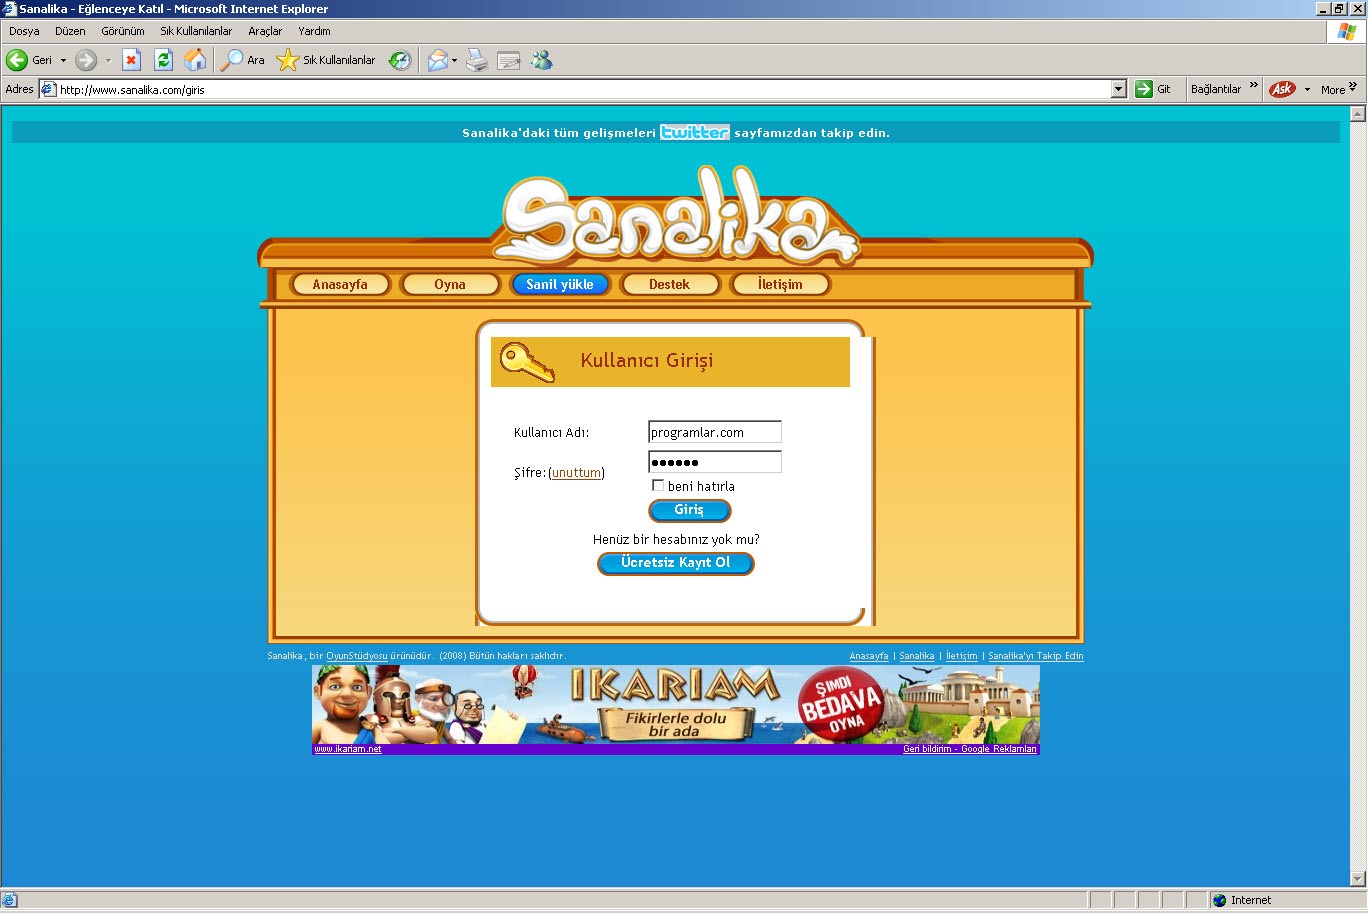Open the Görünüm menu
Screen dimensions: 1368x913
click(123, 31)
